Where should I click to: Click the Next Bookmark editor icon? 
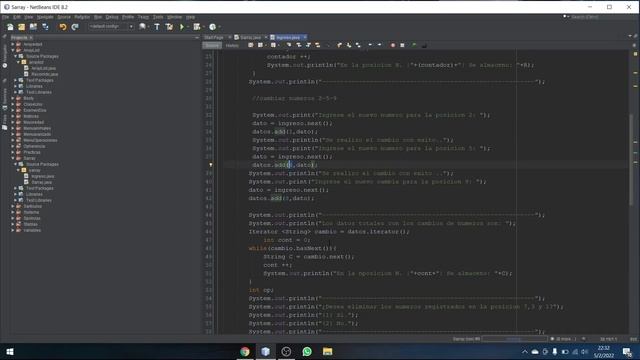[x=349, y=45]
